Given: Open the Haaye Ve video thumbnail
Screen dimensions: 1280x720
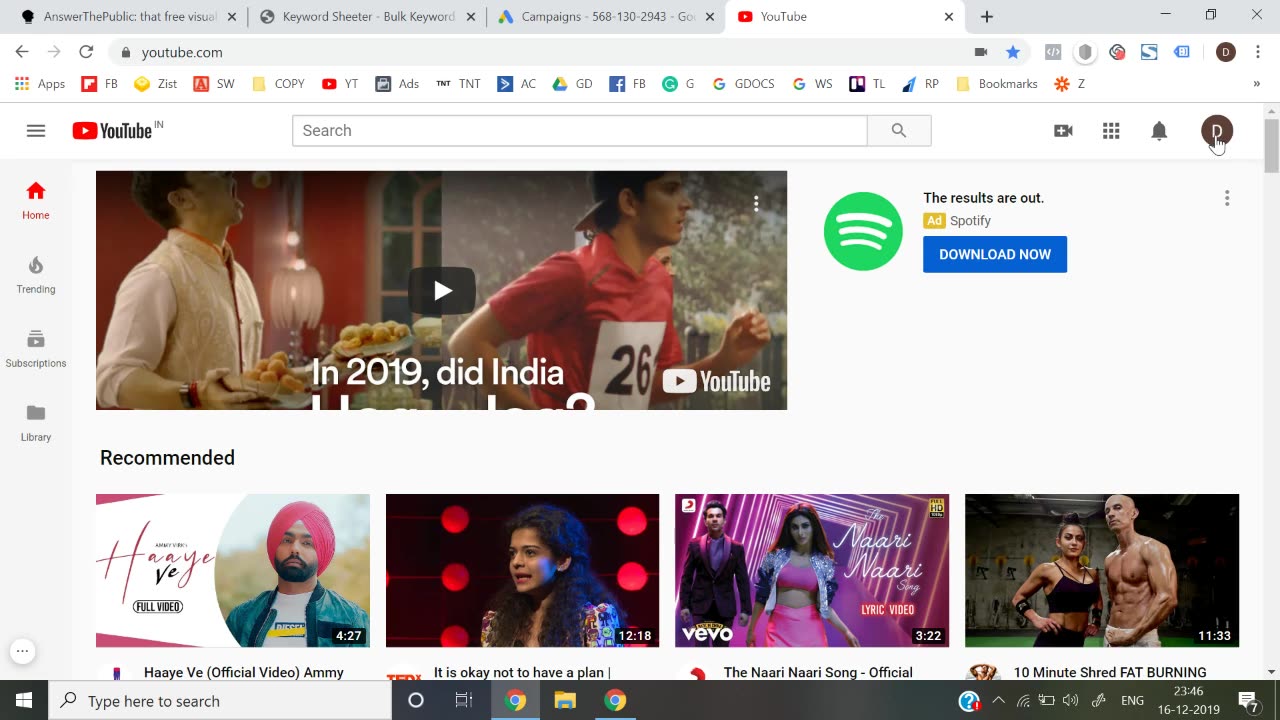Looking at the screenshot, I should click(x=233, y=571).
